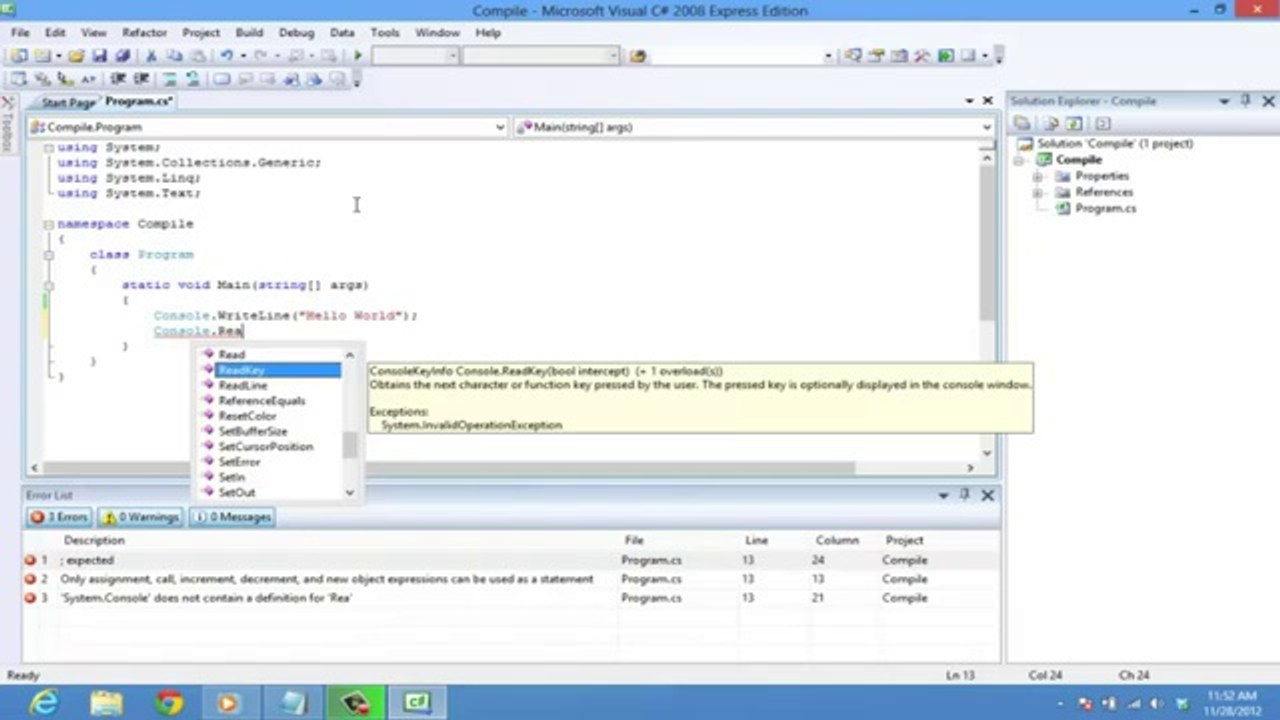Select the '; expected' error row
The image size is (1280, 720).
point(511,560)
